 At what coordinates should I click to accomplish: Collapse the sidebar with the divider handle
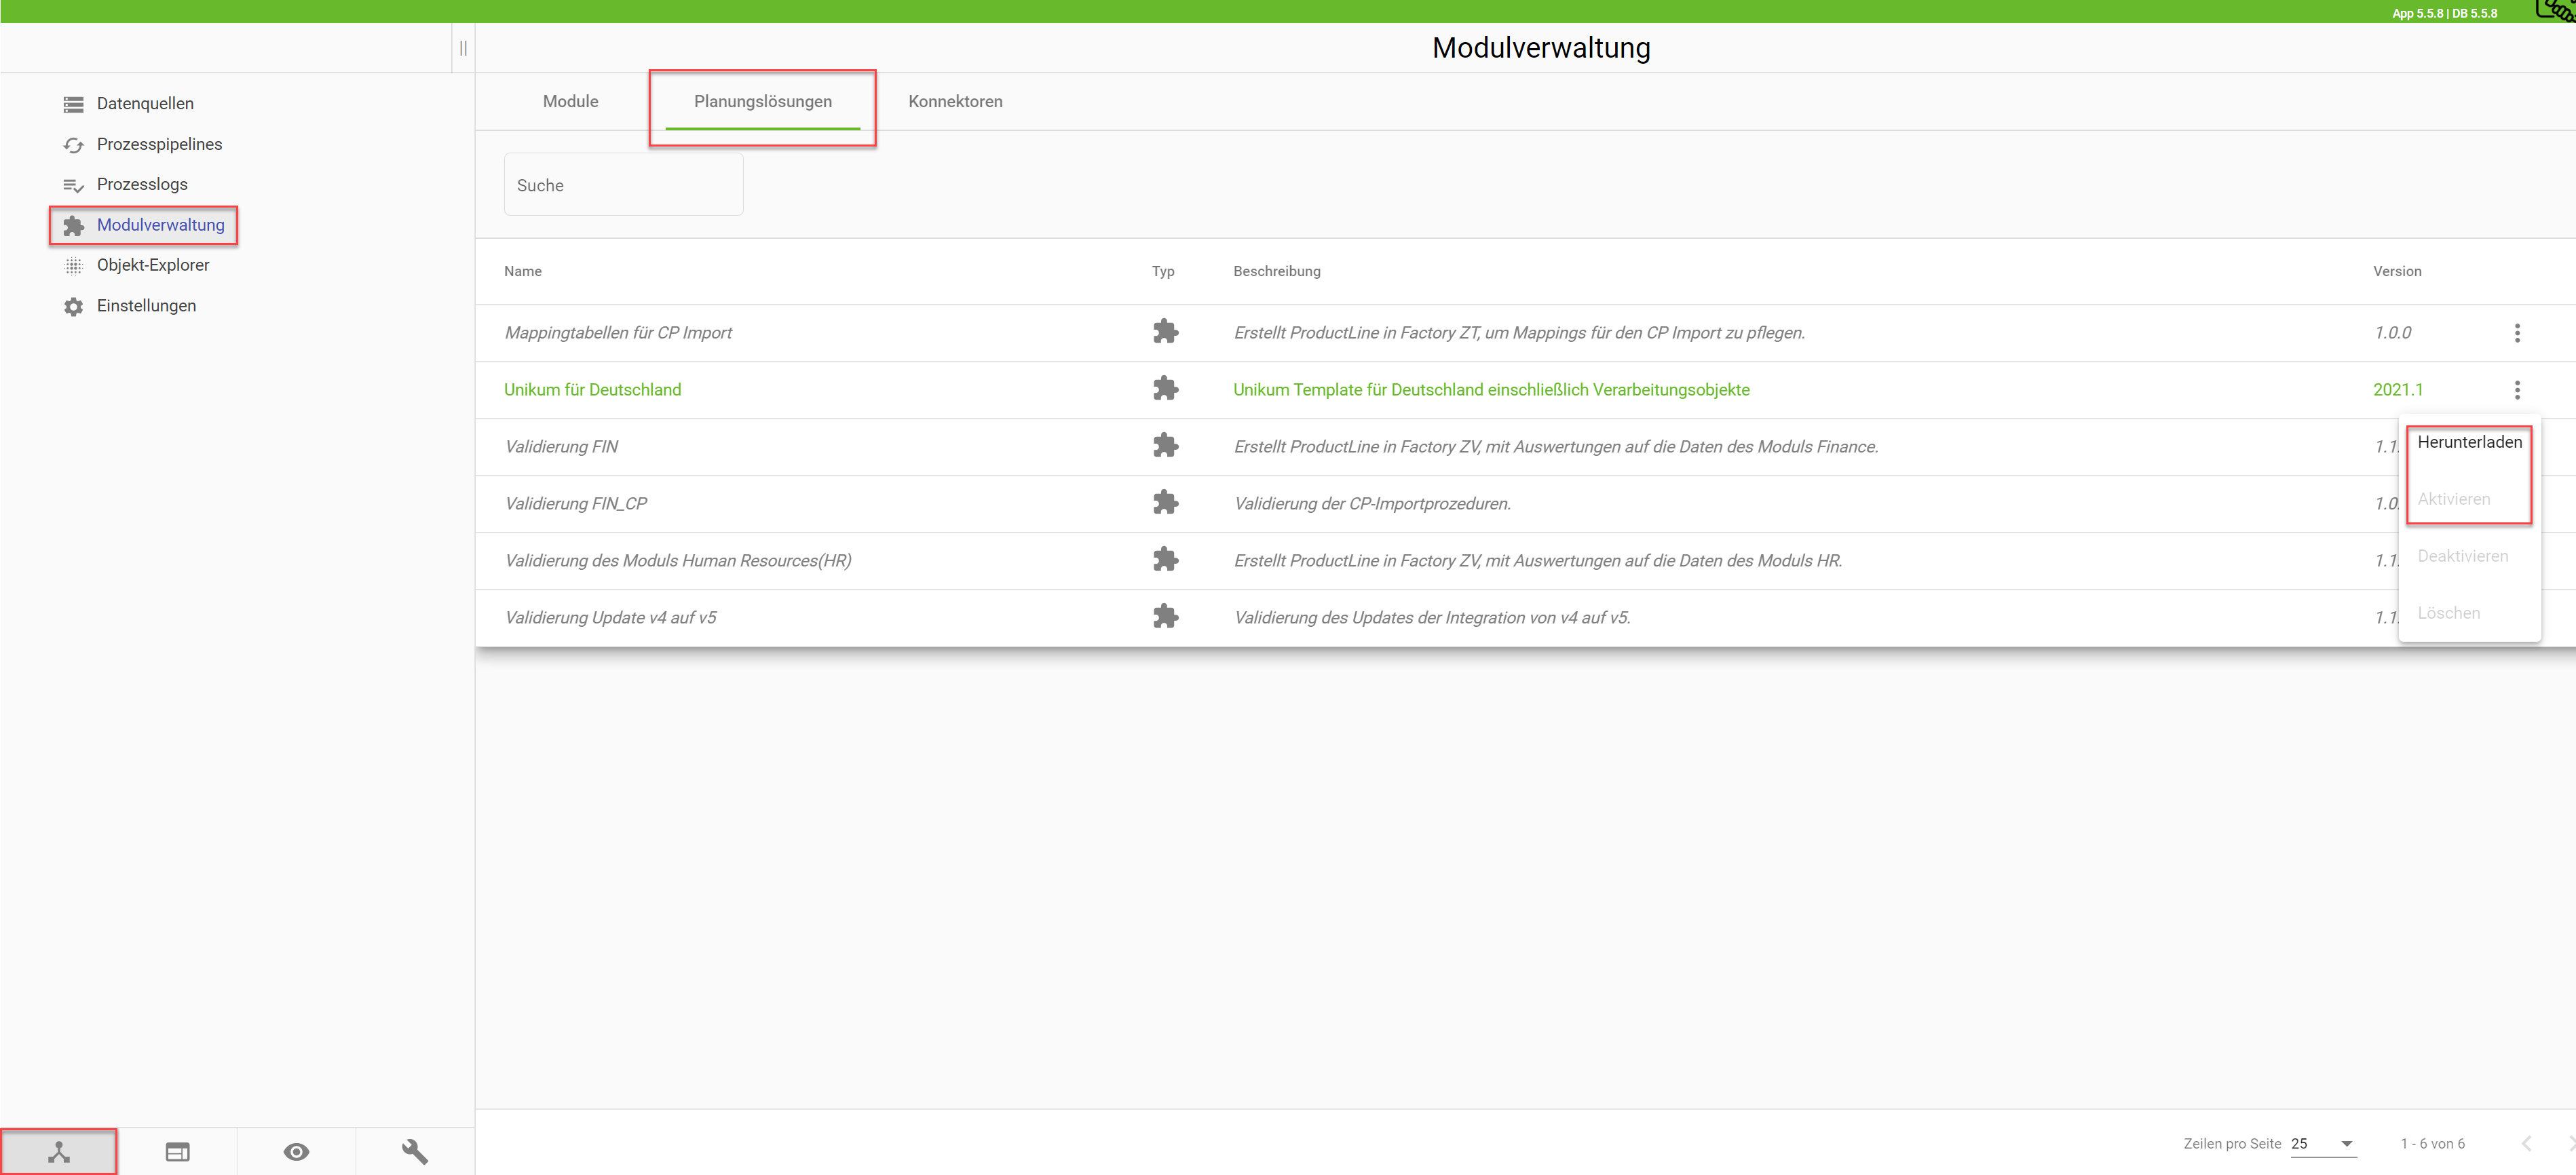tap(463, 48)
